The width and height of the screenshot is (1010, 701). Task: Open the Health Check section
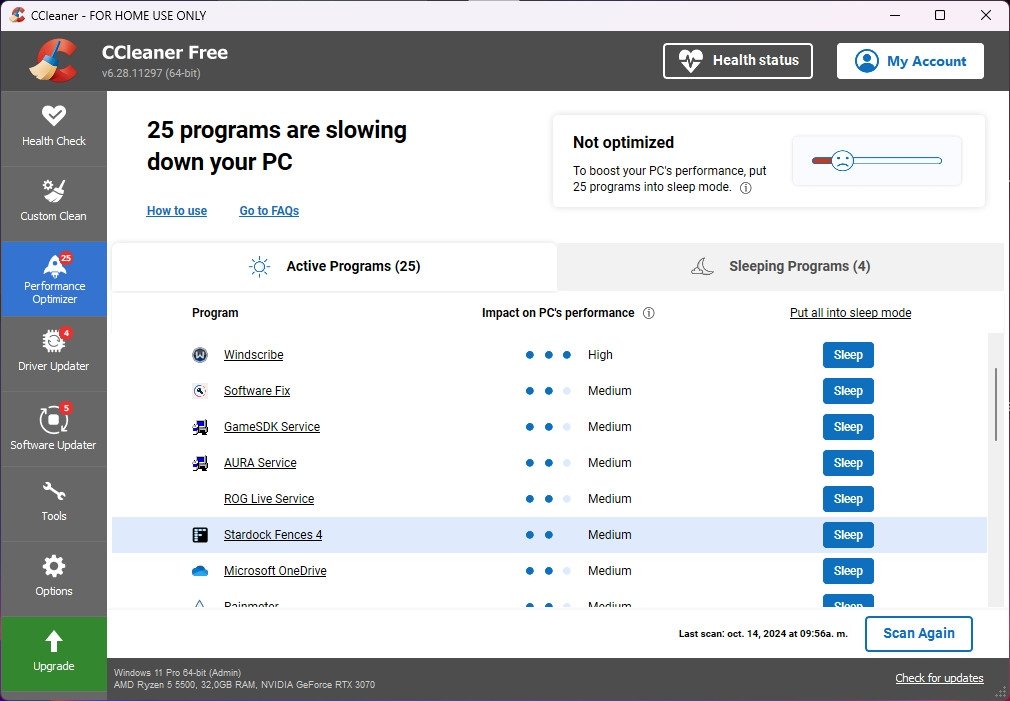53,128
